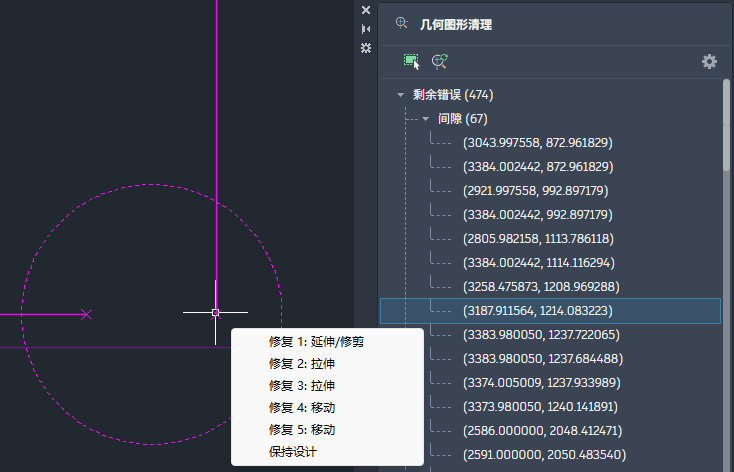Click the magenta X marker on the horizontal line

click(86, 314)
